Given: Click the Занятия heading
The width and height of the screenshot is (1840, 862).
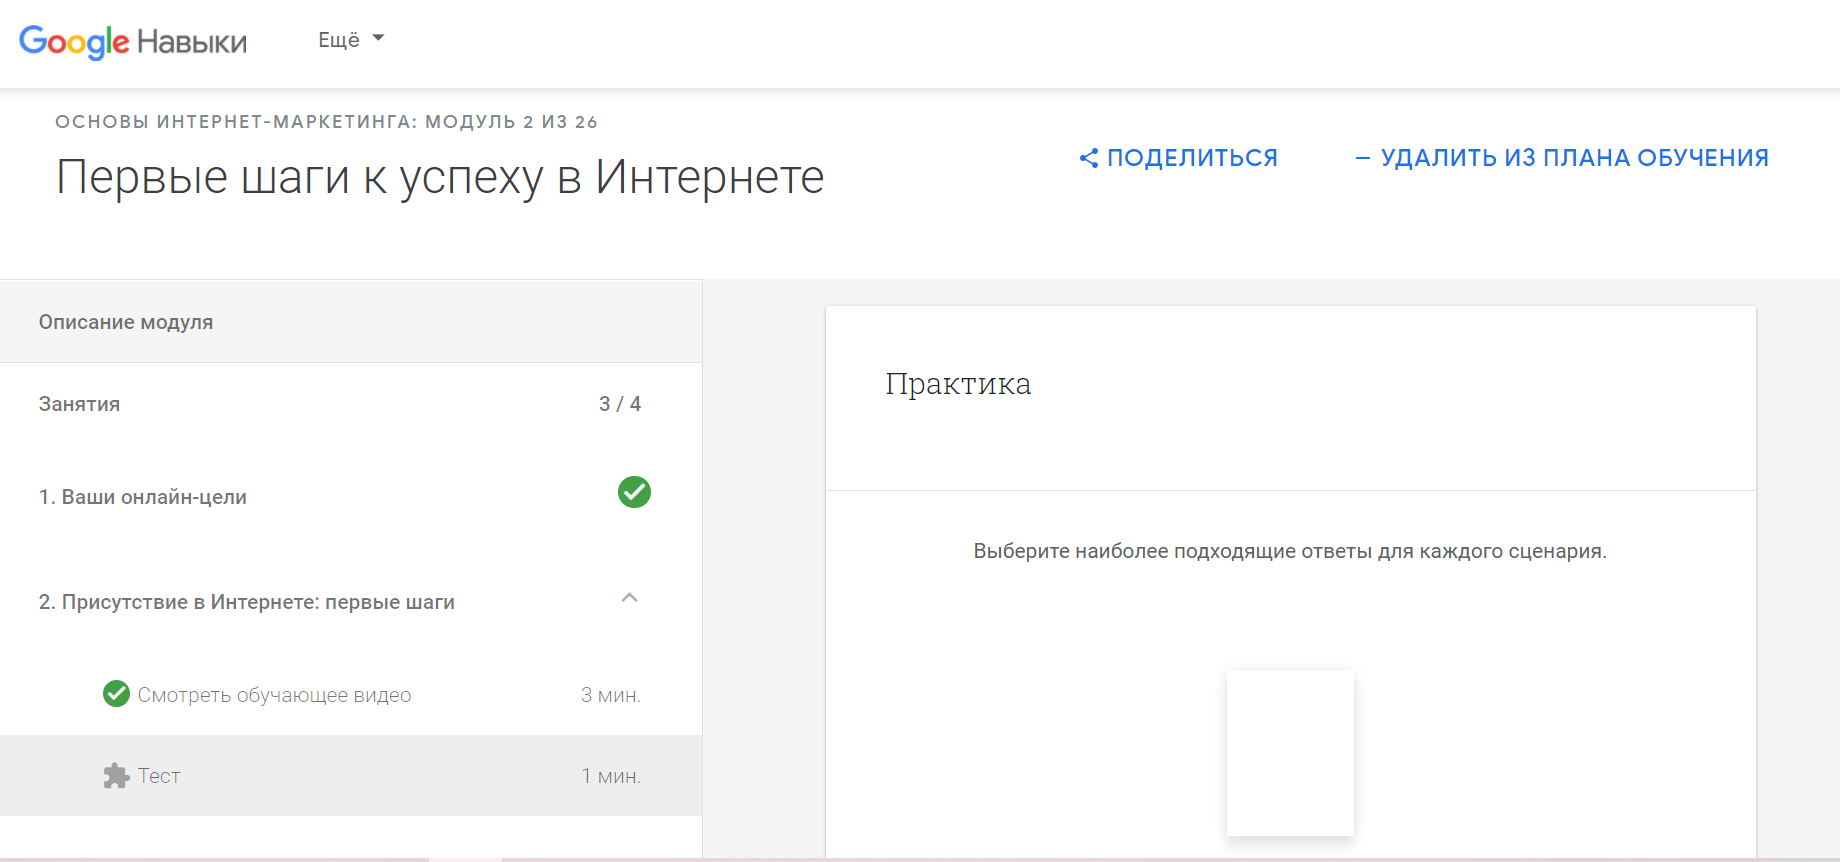Looking at the screenshot, I should 80,404.
